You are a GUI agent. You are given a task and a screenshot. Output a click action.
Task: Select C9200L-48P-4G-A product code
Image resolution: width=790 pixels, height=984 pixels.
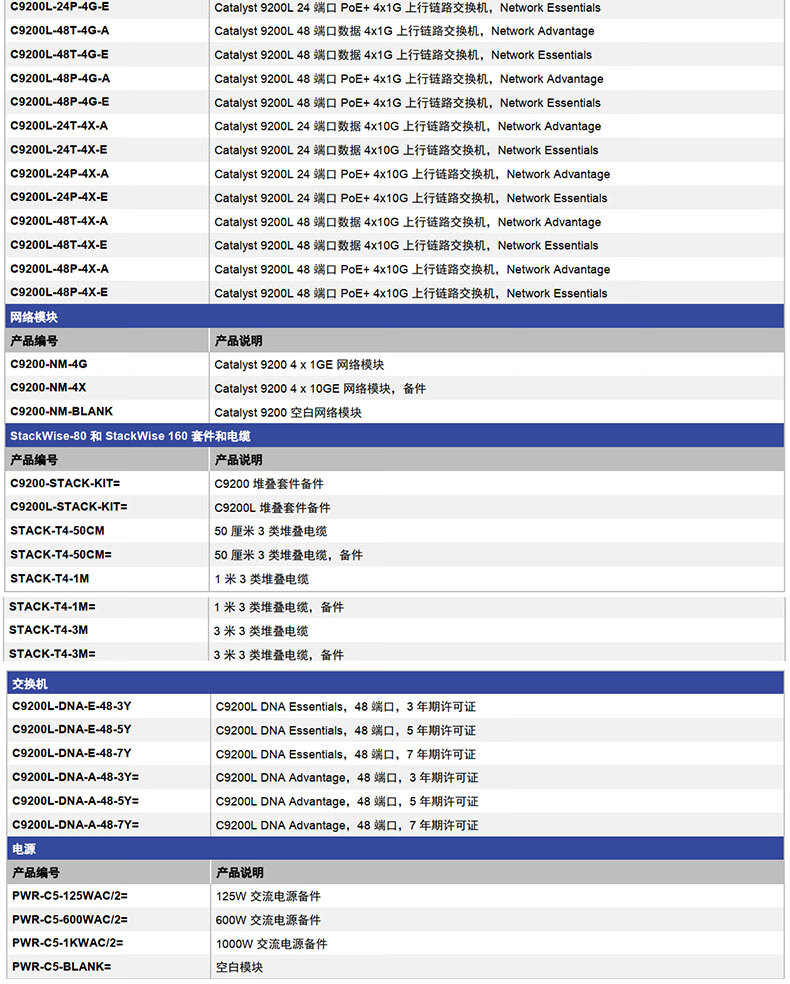coord(60,78)
